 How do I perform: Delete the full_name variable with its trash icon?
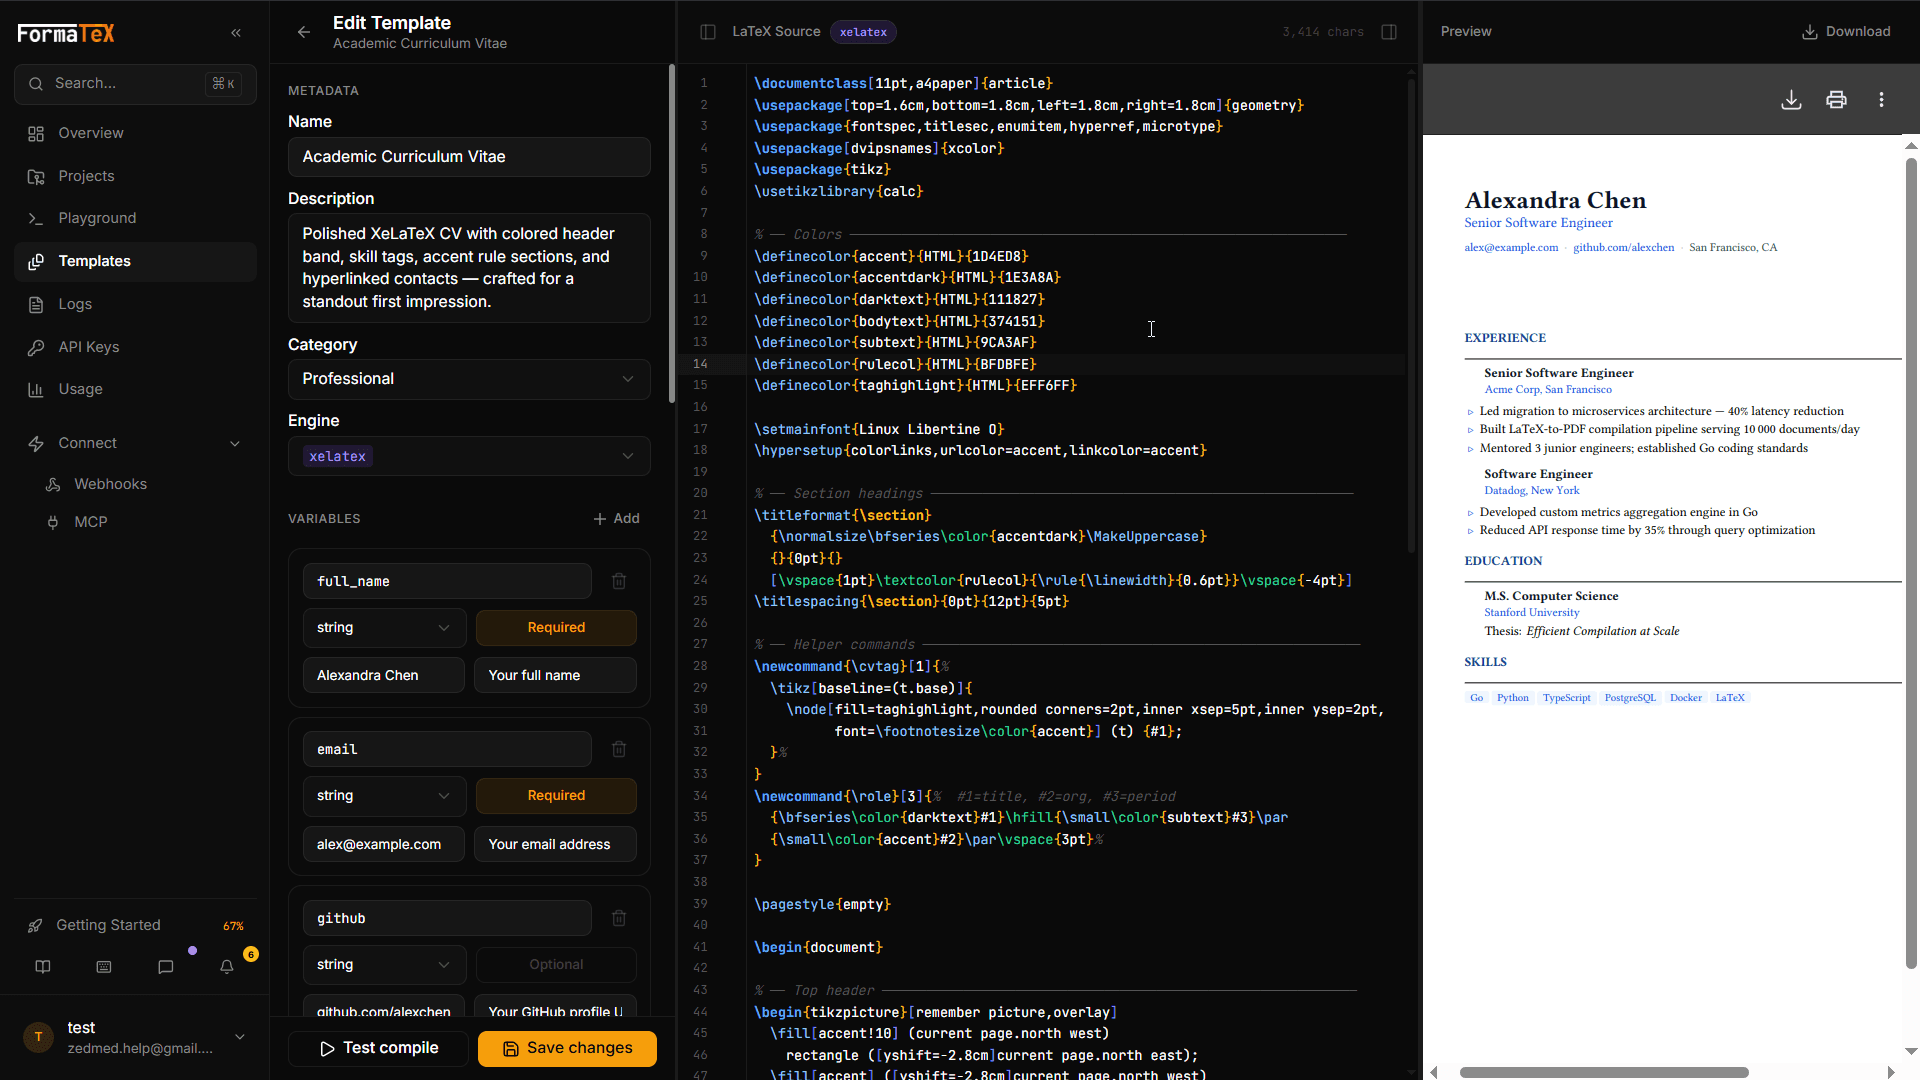(619, 581)
